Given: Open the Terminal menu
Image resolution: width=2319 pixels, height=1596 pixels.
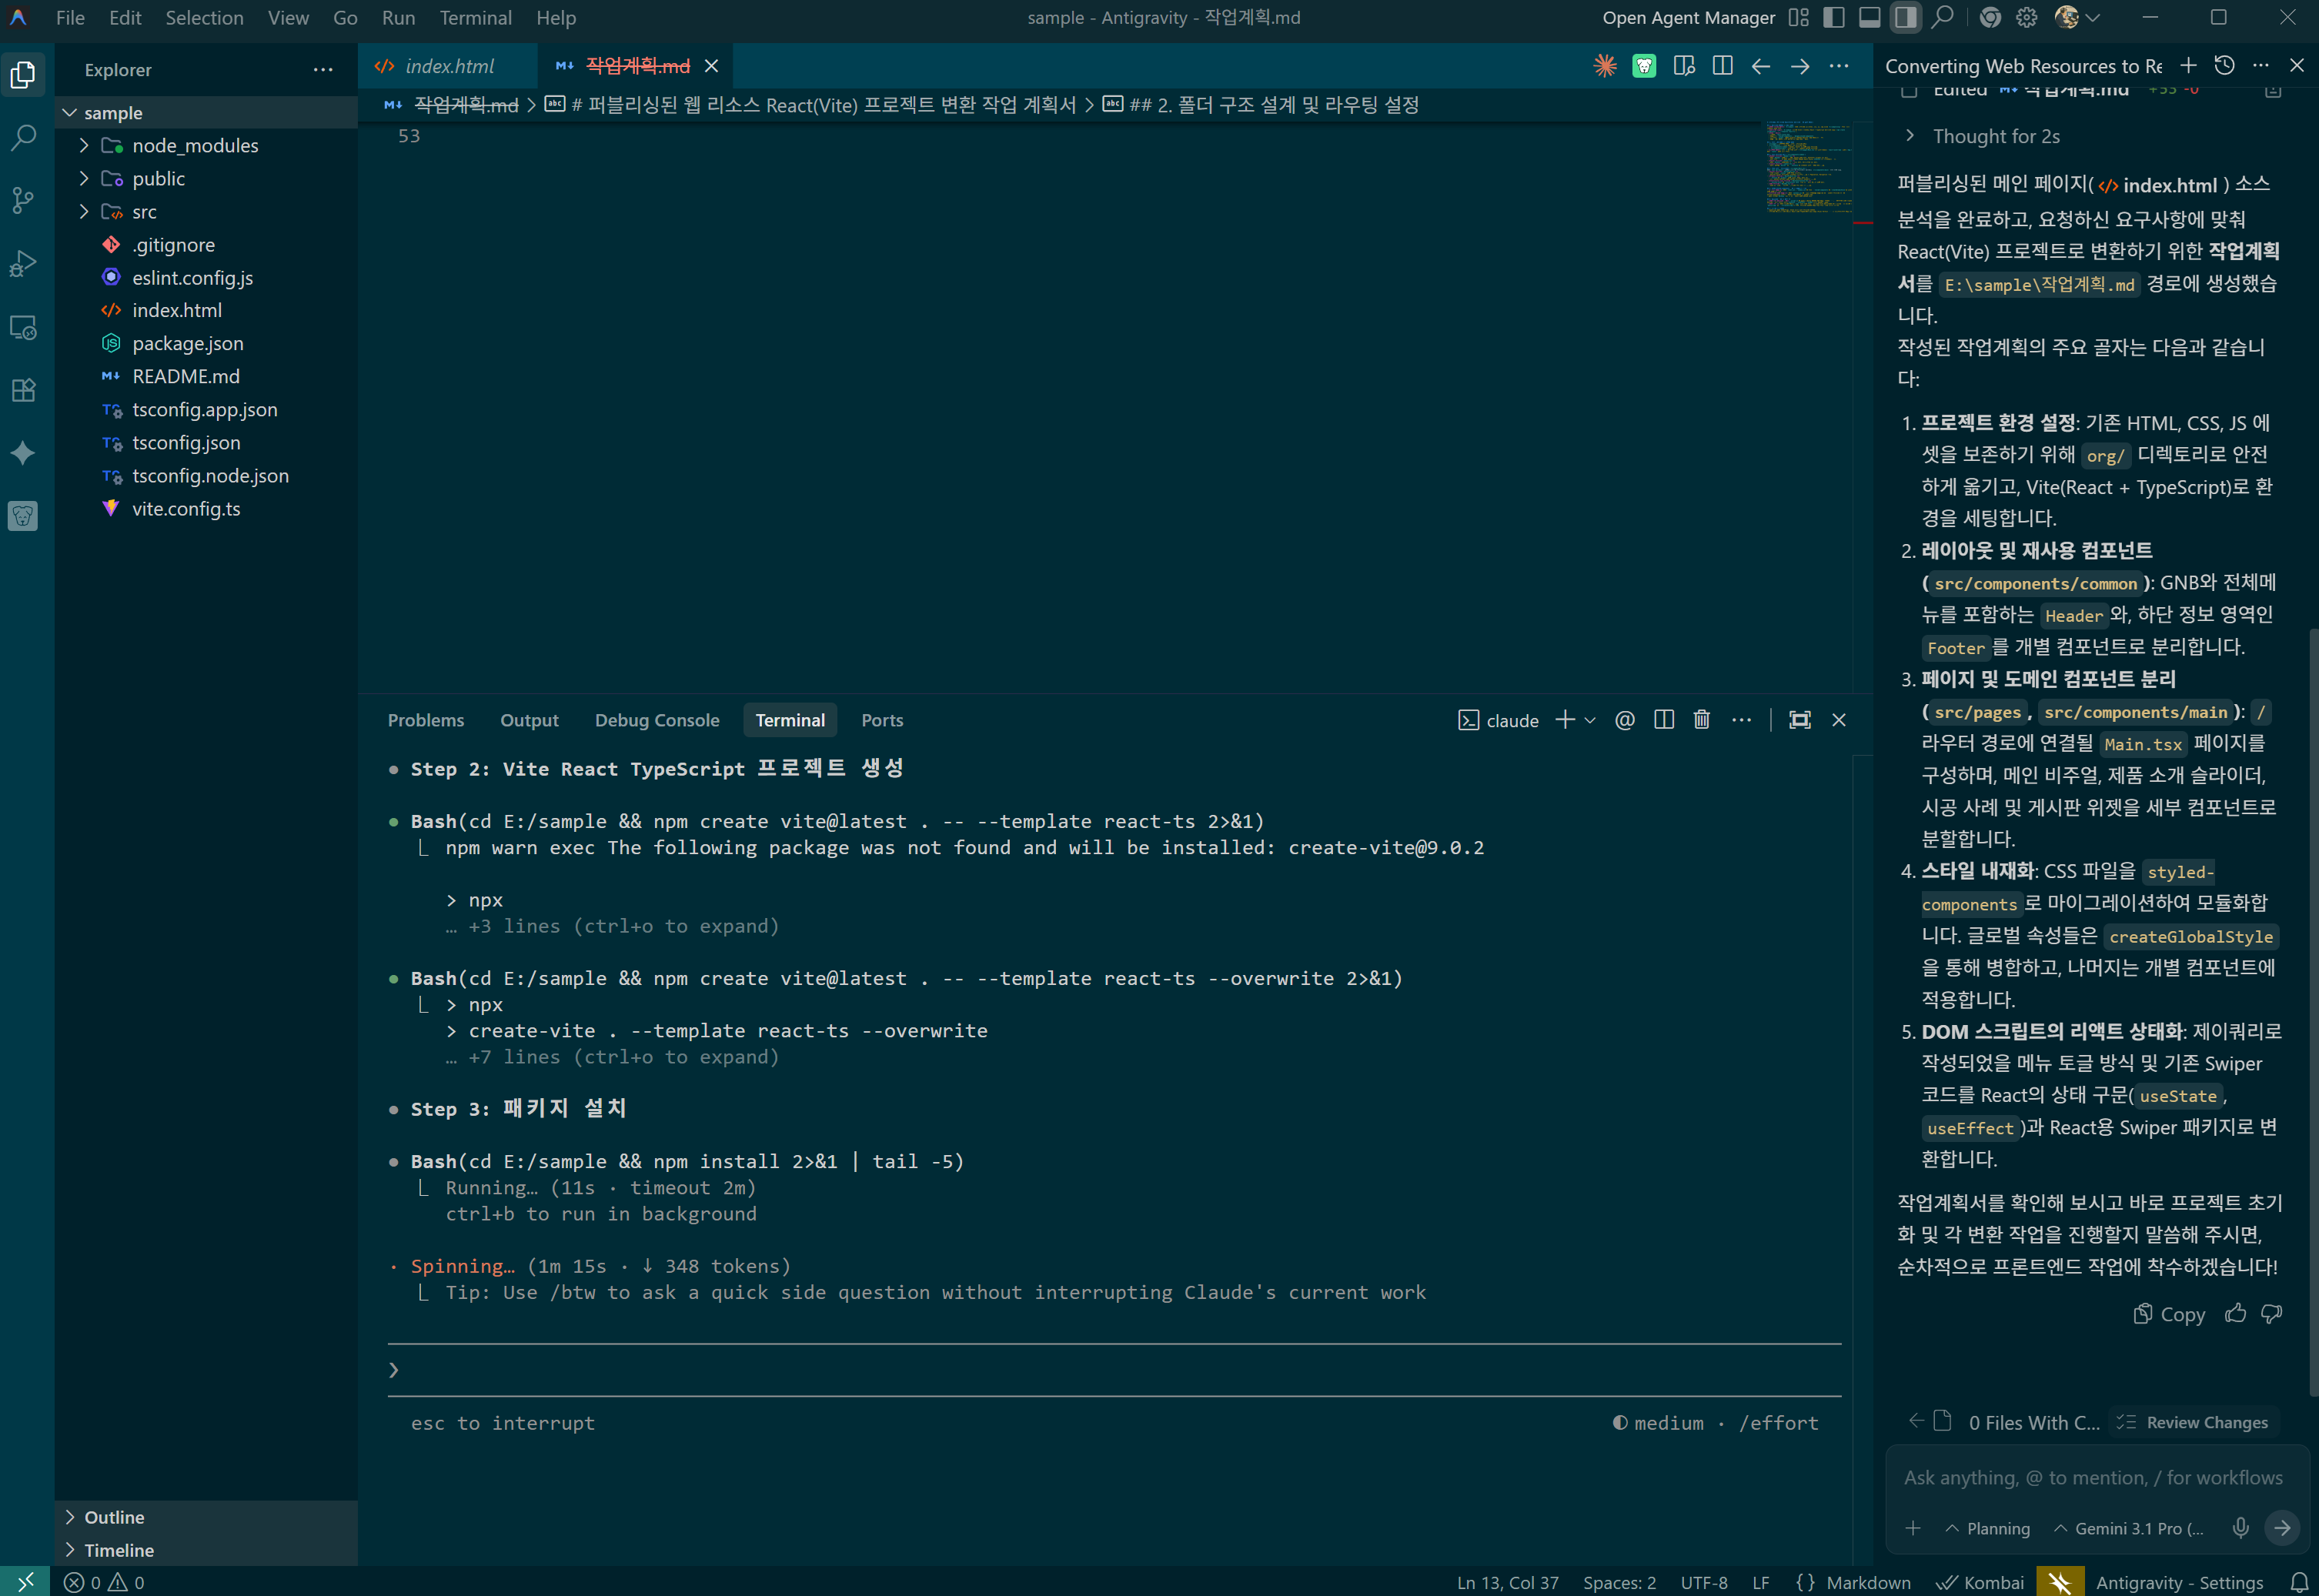Looking at the screenshot, I should 475,18.
